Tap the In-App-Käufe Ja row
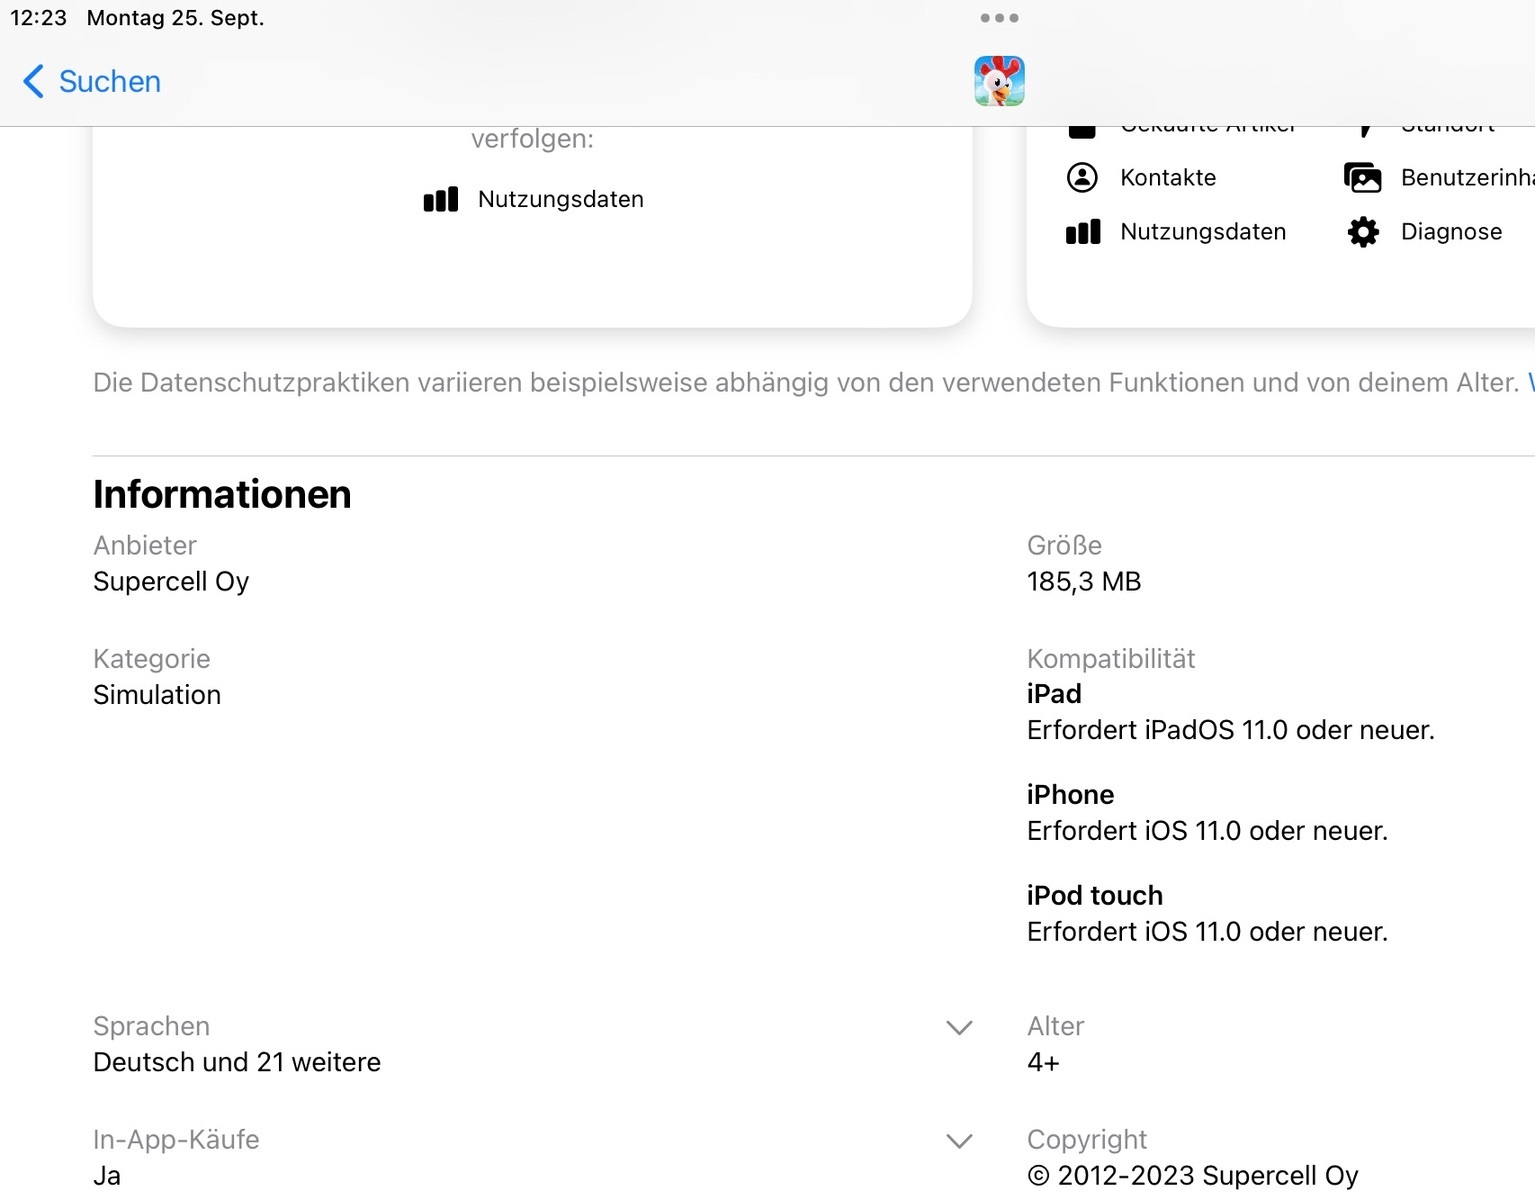This screenshot has width=1535, height=1200. tap(107, 1176)
